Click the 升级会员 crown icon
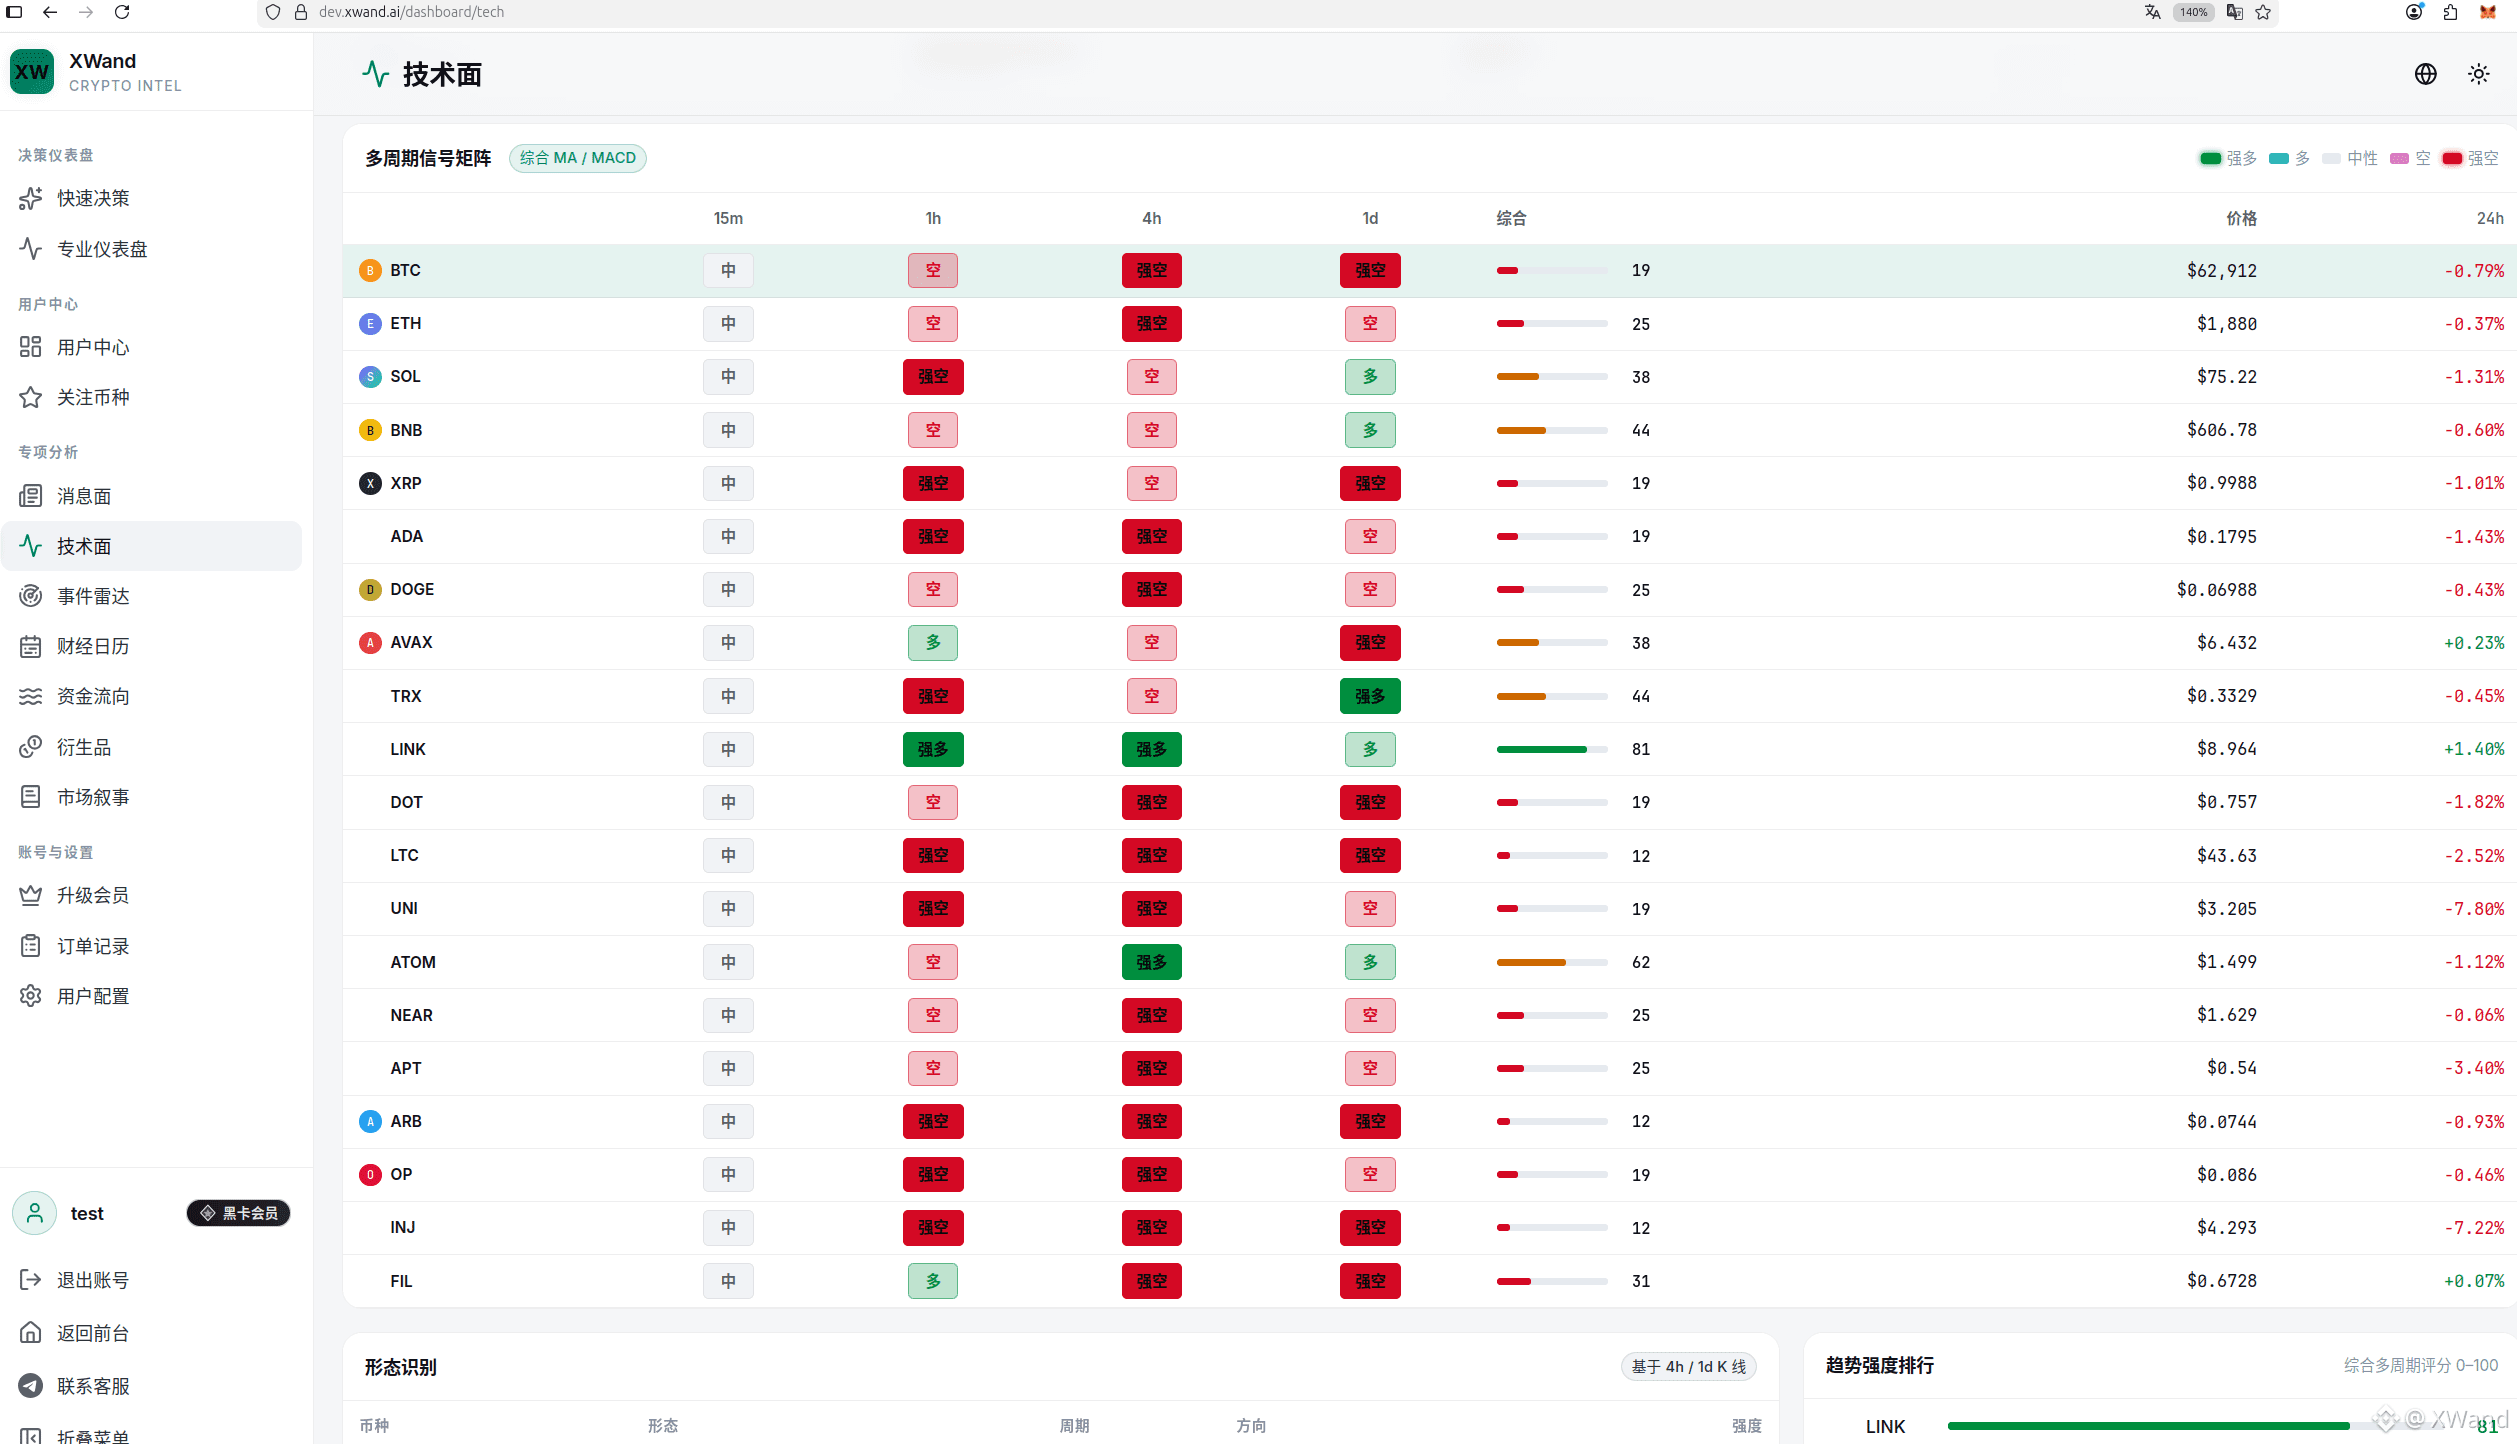The image size is (2517, 1444). pyautogui.click(x=31, y=895)
